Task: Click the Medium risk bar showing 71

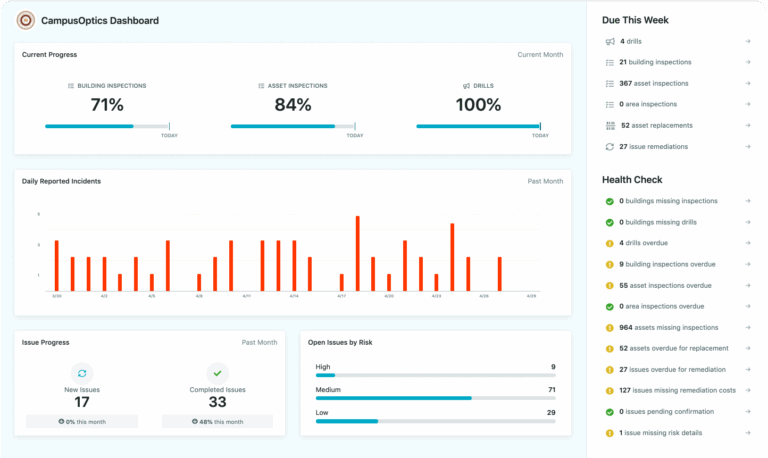Action: click(x=435, y=398)
